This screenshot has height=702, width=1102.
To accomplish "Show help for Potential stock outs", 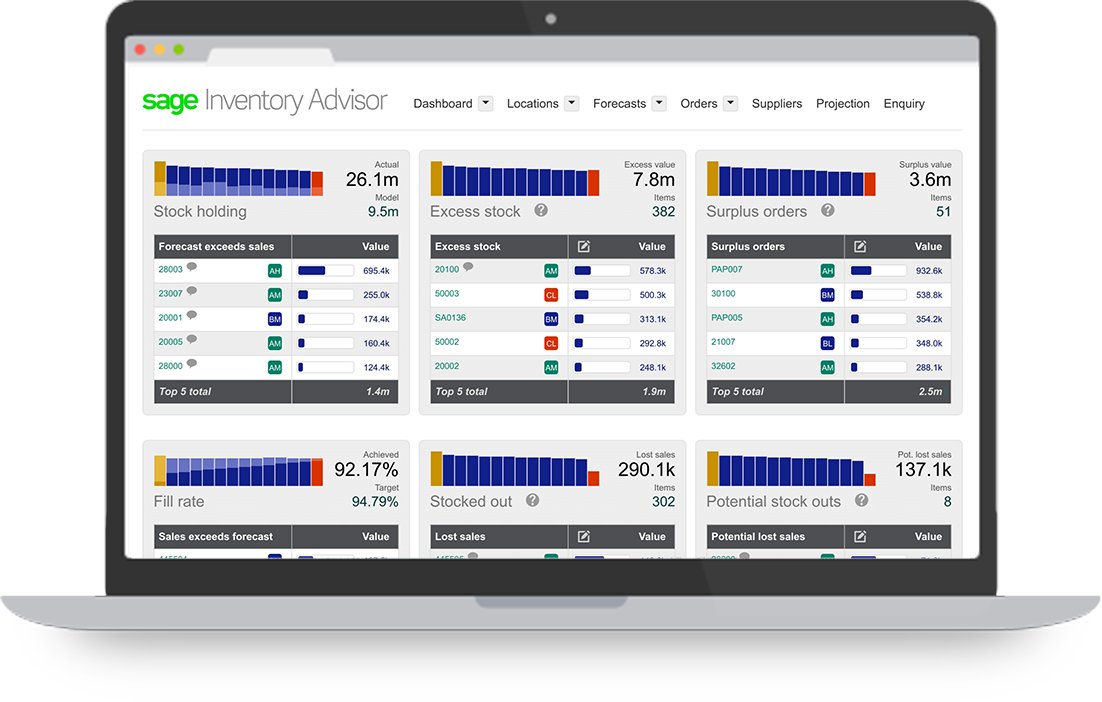I will 862,500.
